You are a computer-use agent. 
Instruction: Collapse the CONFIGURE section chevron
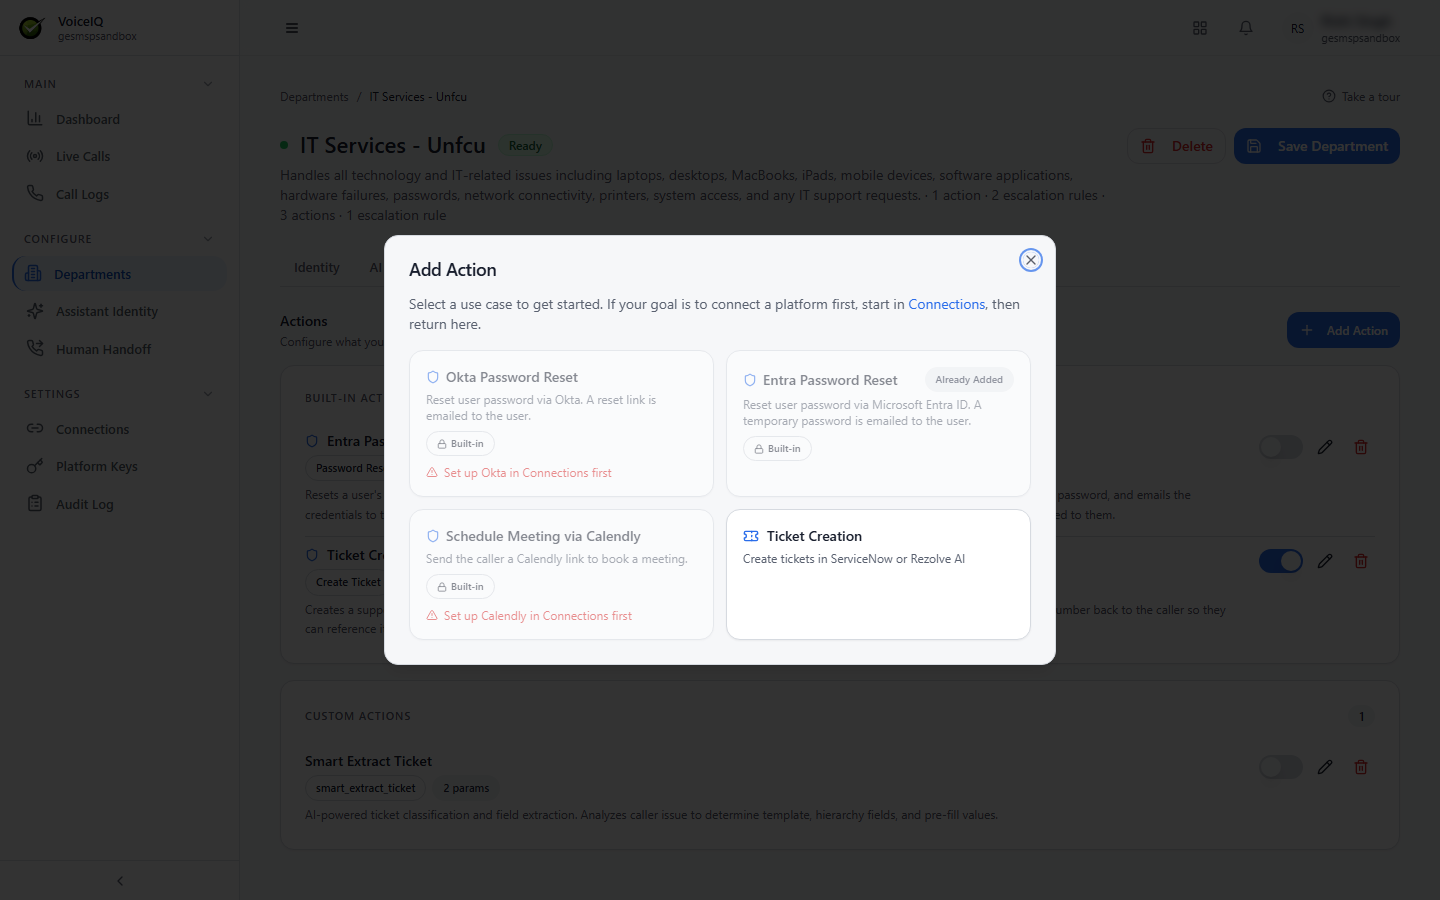[208, 239]
